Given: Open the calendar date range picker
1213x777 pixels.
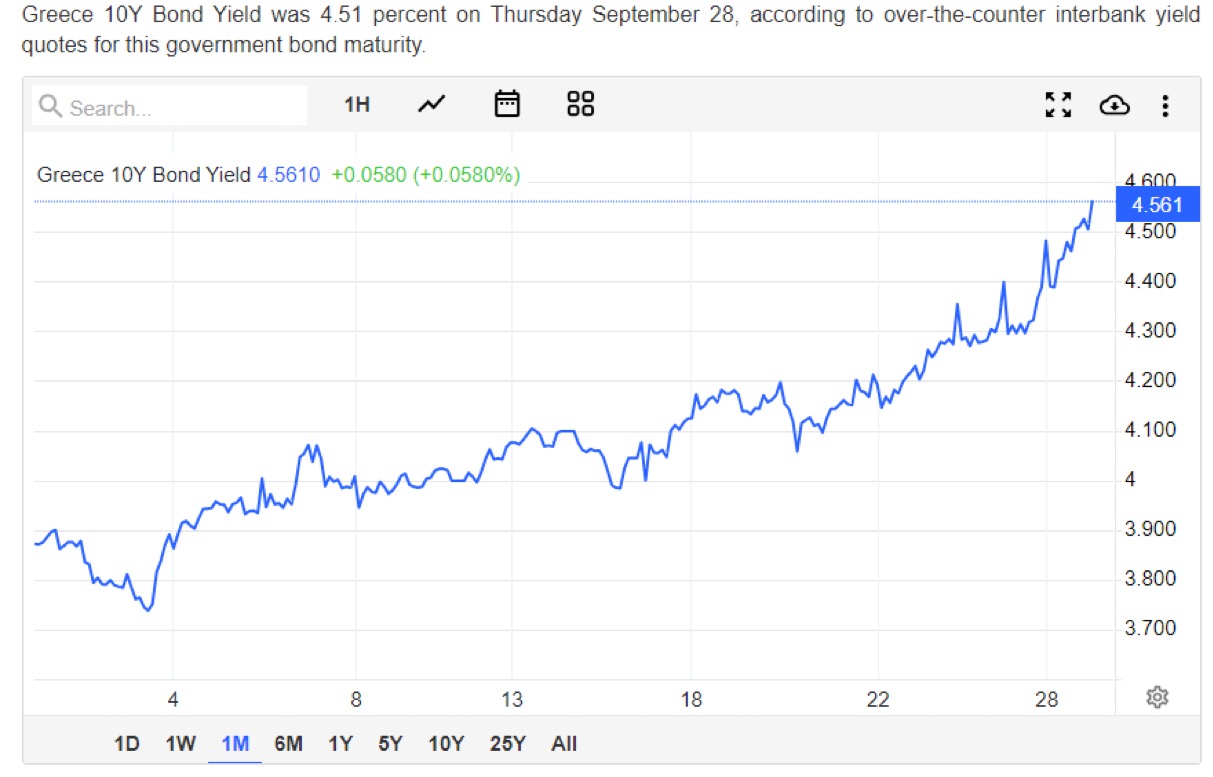Looking at the screenshot, I should 508,104.
